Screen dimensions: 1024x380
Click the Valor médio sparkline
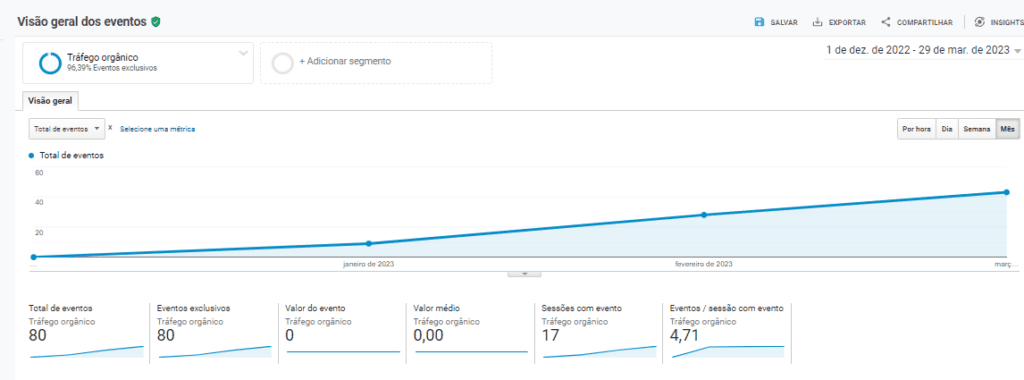(x=471, y=351)
